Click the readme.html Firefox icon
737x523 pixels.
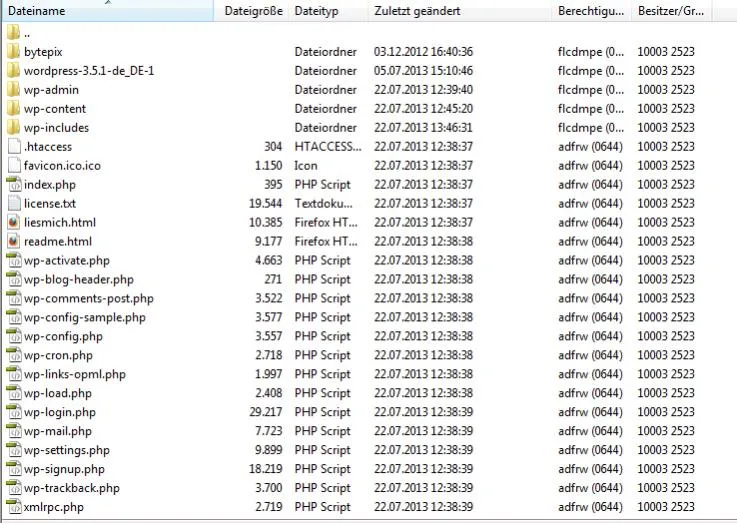point(14,241)
